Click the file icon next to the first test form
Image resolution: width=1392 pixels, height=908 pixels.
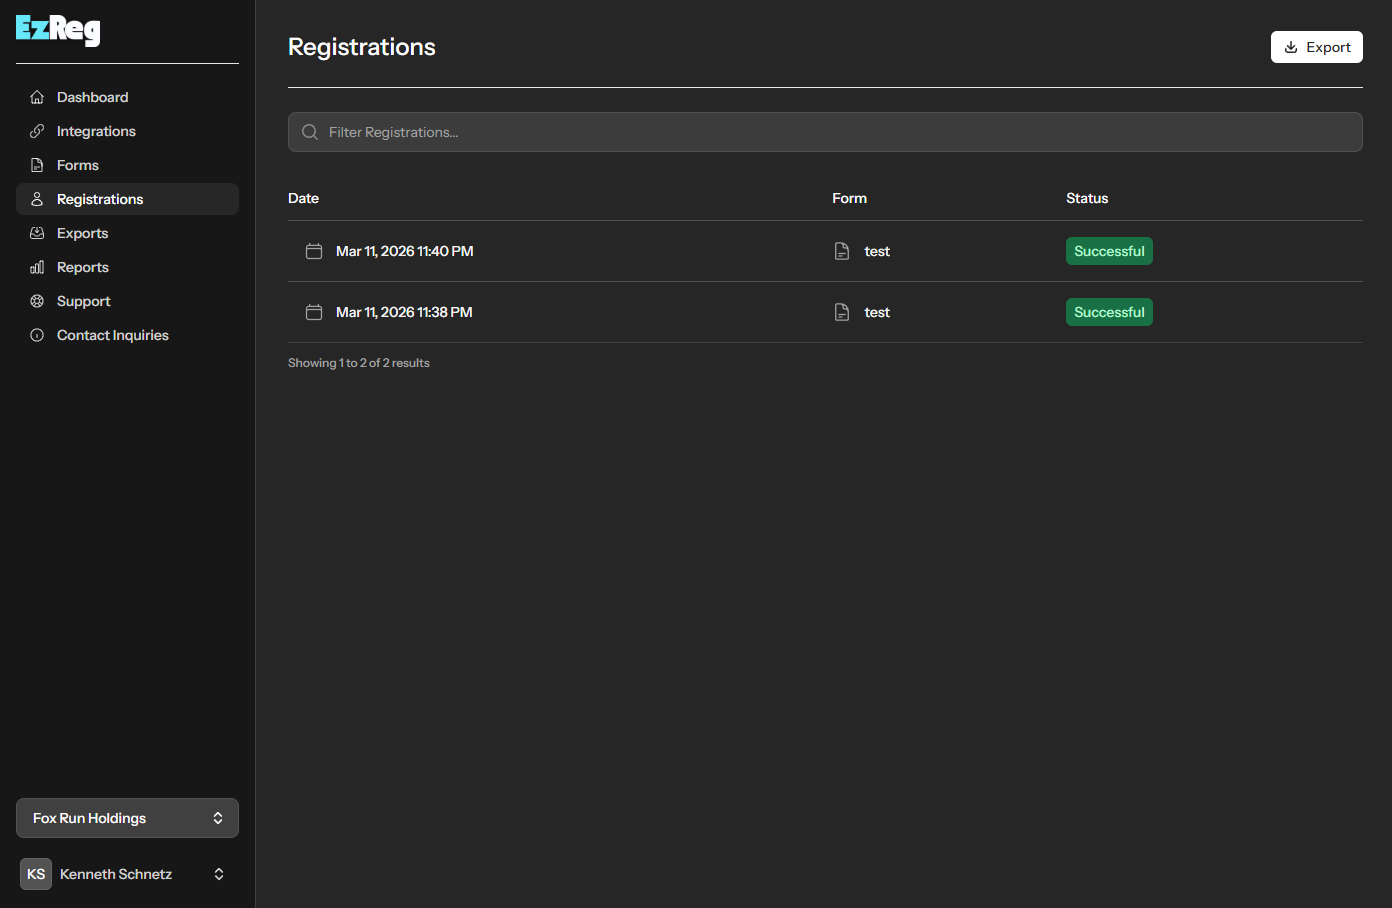click(841, 251)
